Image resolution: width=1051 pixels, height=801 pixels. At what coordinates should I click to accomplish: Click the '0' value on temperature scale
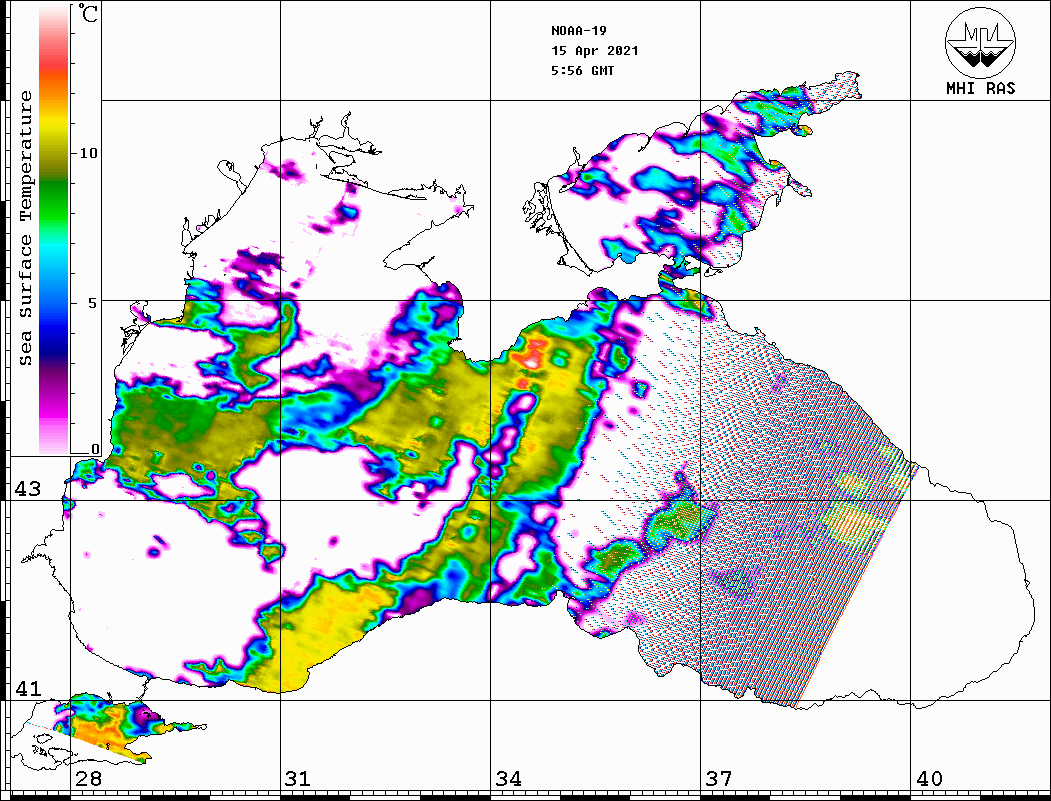coord(95,449)
